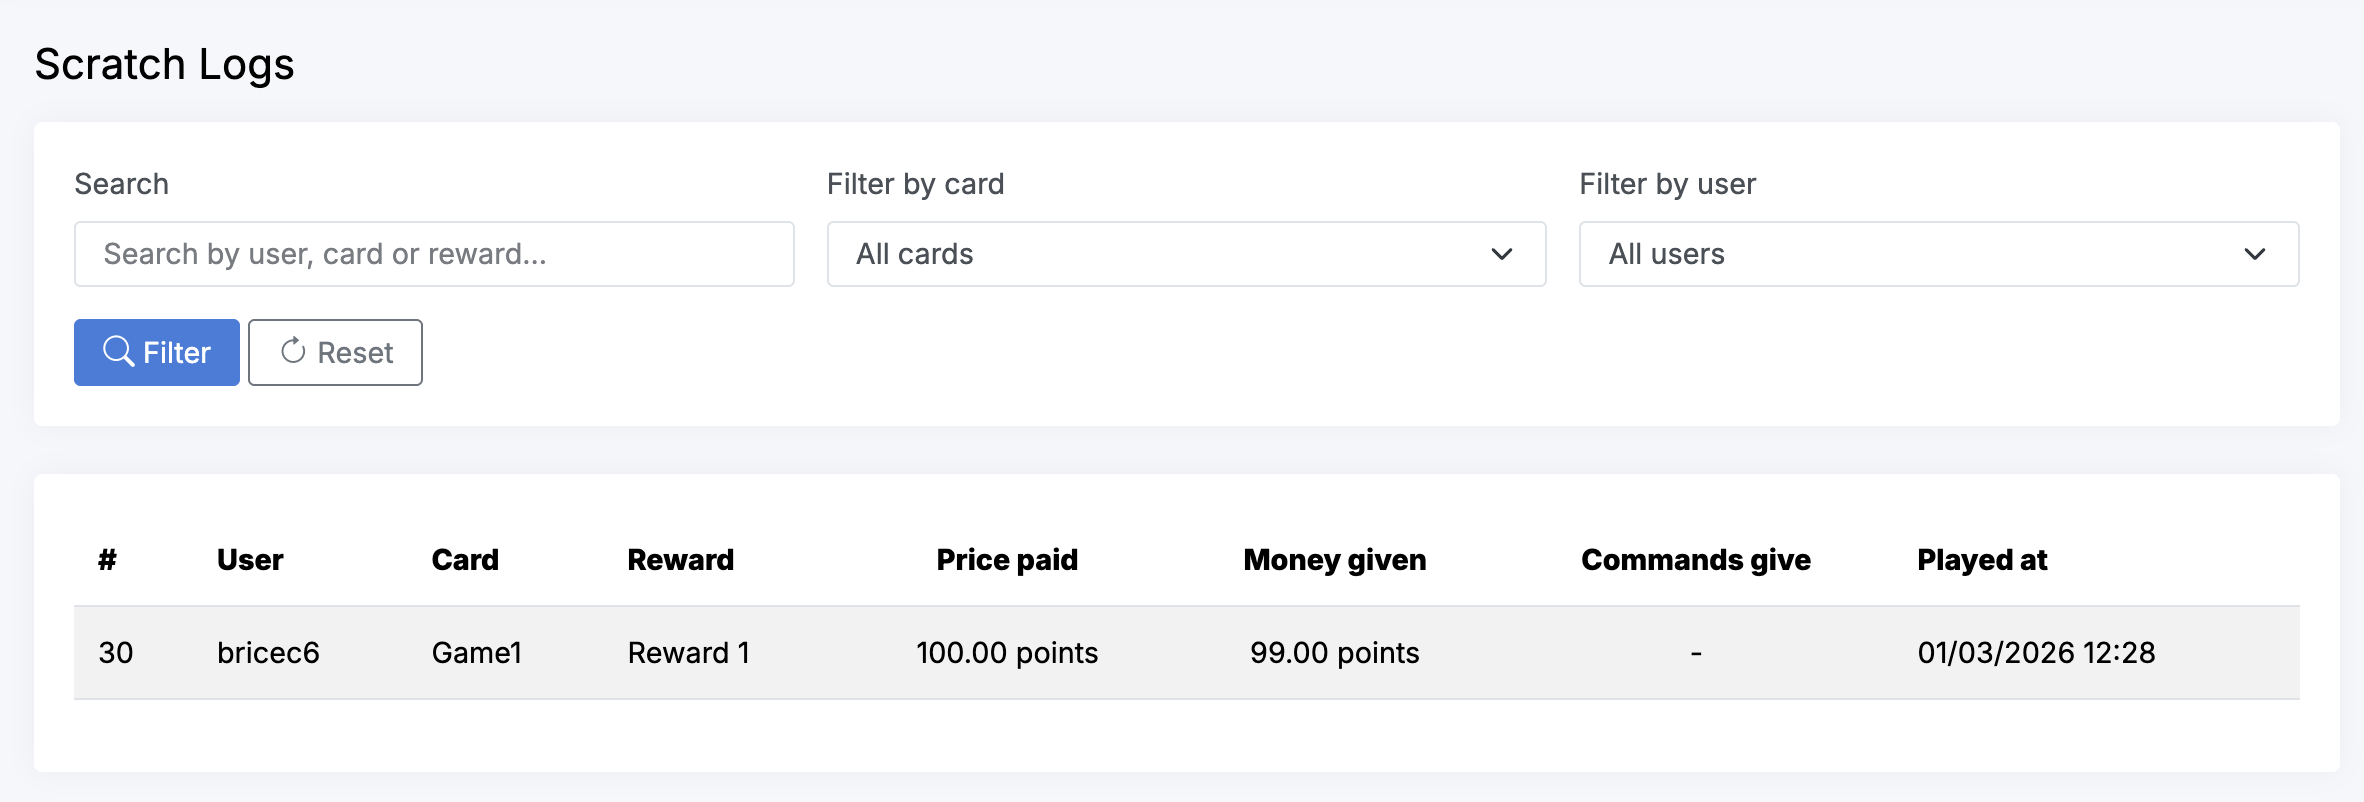This screenshot has height=802, width=2364.
Task: Click the magnifier icon in Filter button
Action: (118, 351)
